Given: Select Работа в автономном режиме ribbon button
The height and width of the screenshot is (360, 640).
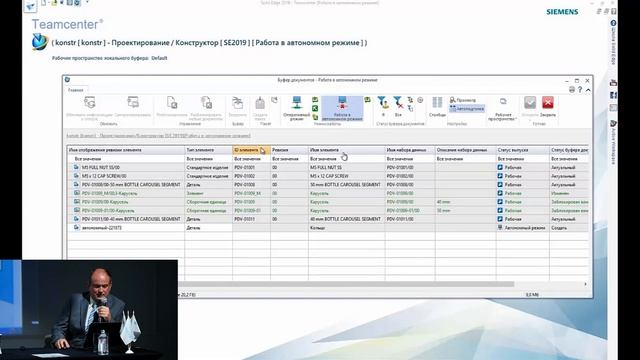Looking at the screenshot, I should point(342,109).
